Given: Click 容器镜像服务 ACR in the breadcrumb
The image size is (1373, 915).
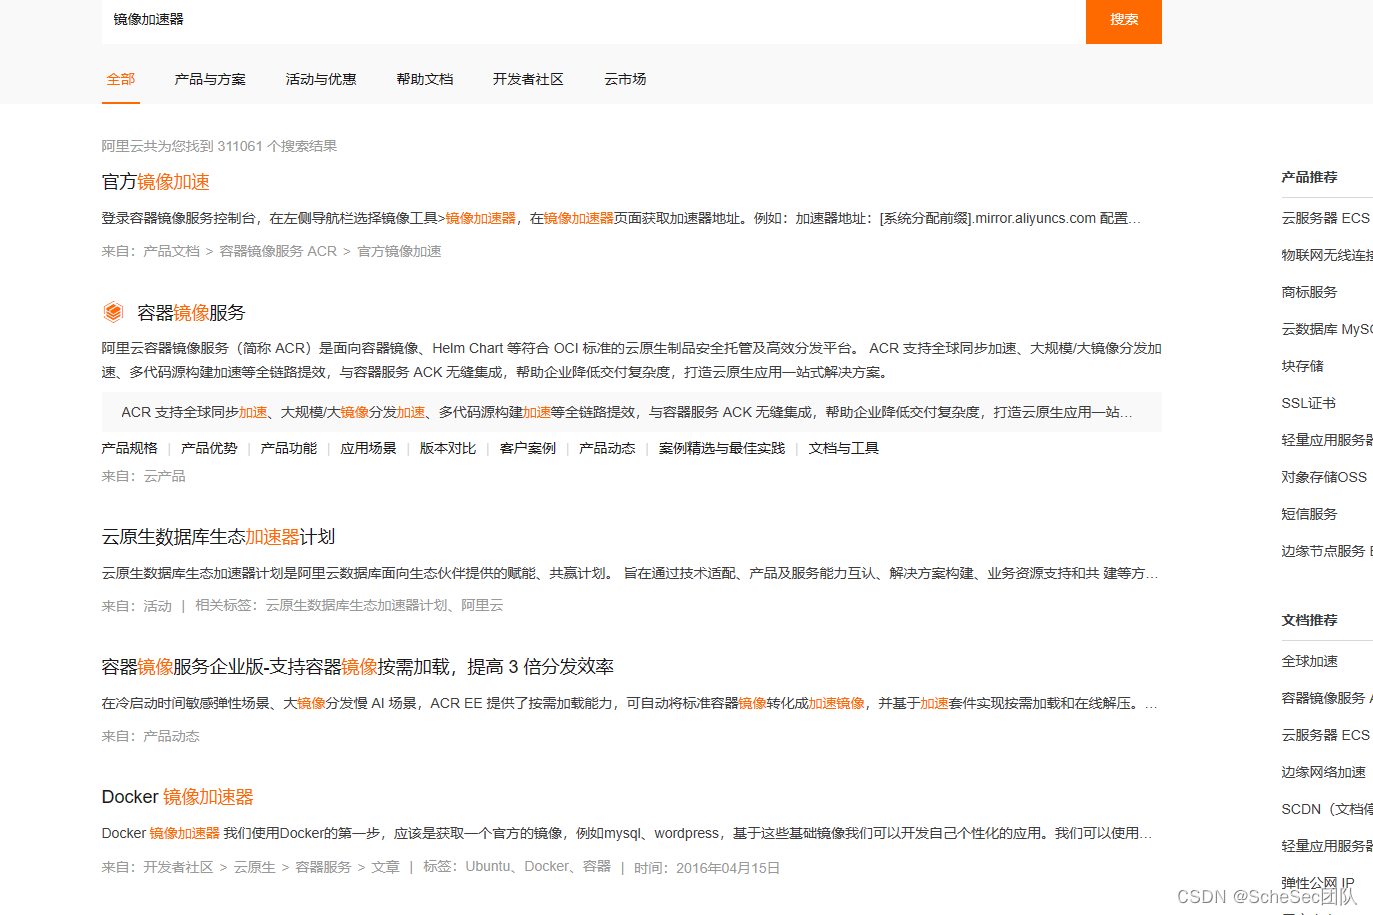Looking at the screenshot, I should click(278, 251).
